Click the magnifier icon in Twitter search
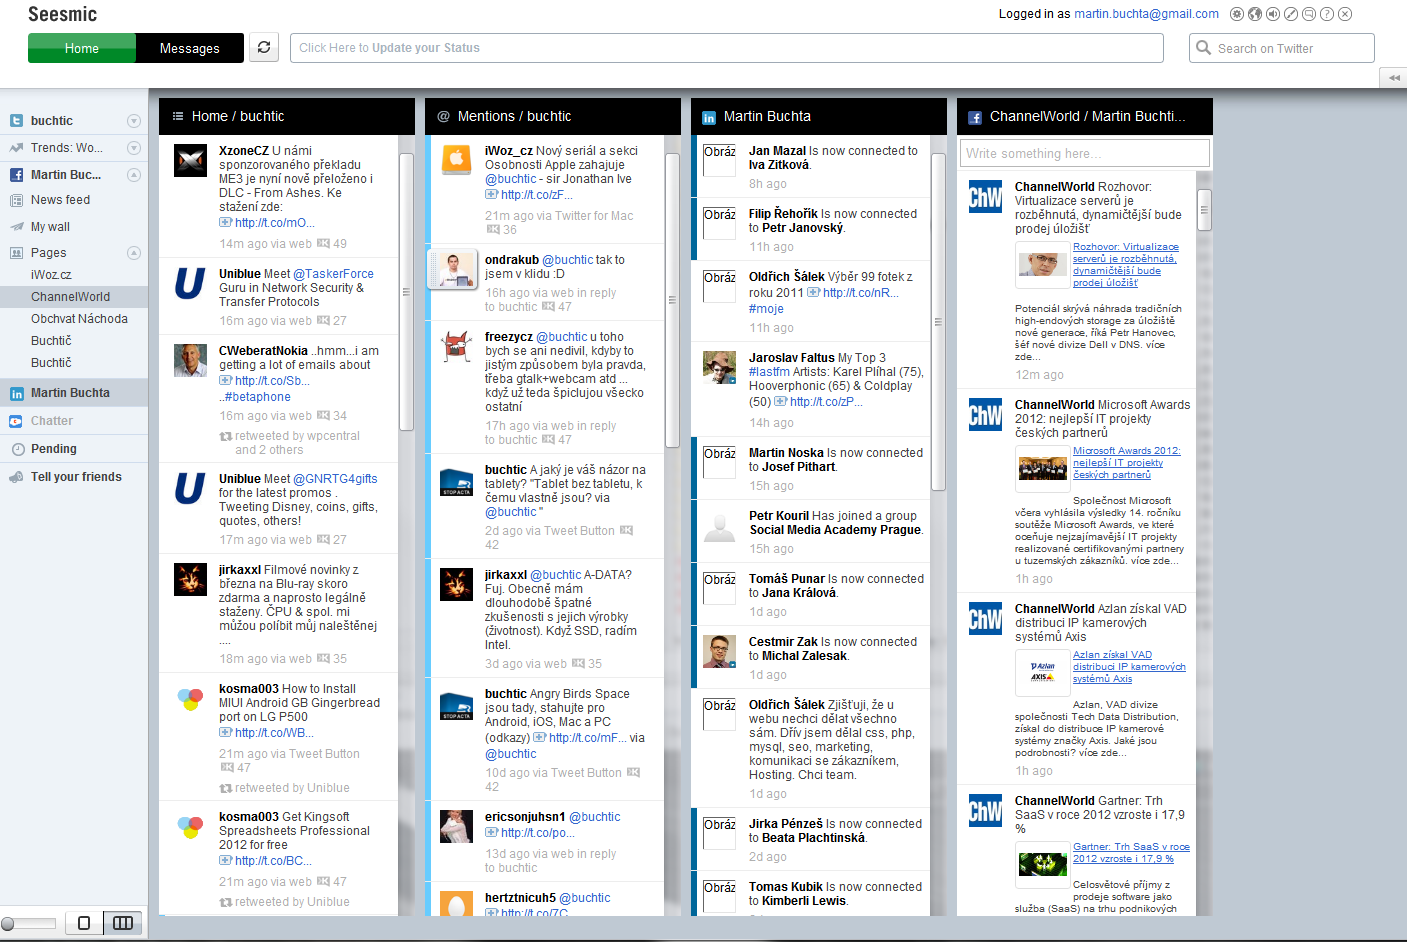 coord(1203,48)
